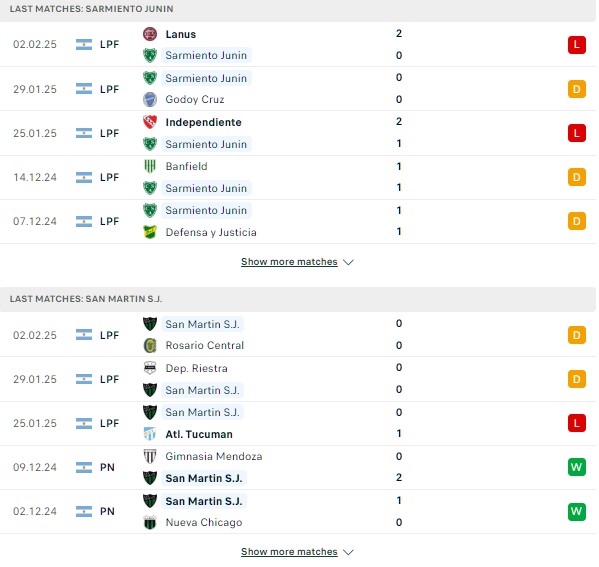Viewport: 599px width, 567px height.
Task: Click the Atl. Tucuman crest icon
Action: coord(150,434)
